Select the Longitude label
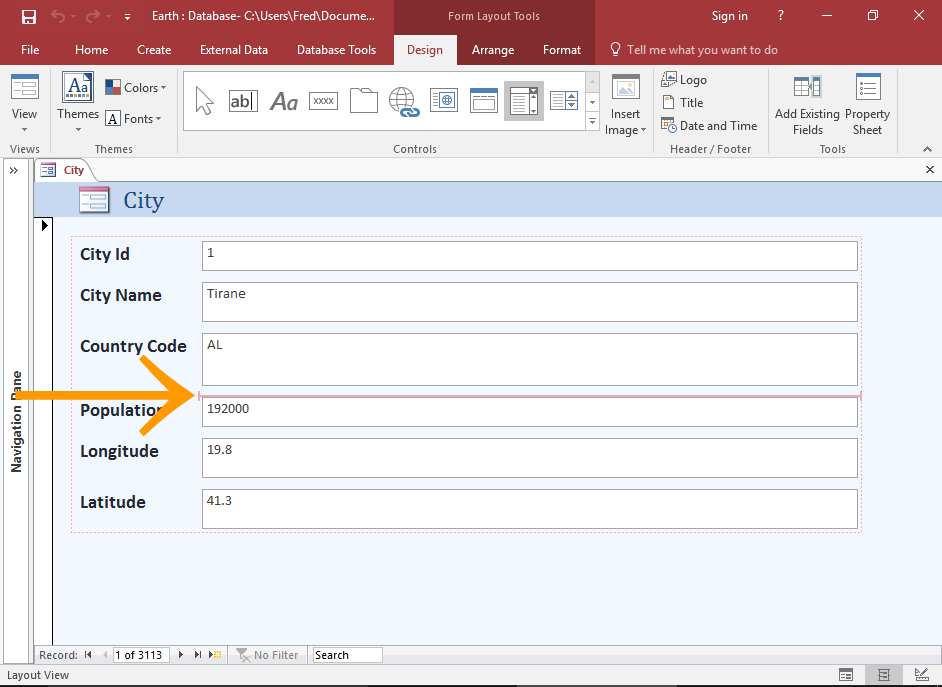942x687 pixels. [x=120, y=452]
